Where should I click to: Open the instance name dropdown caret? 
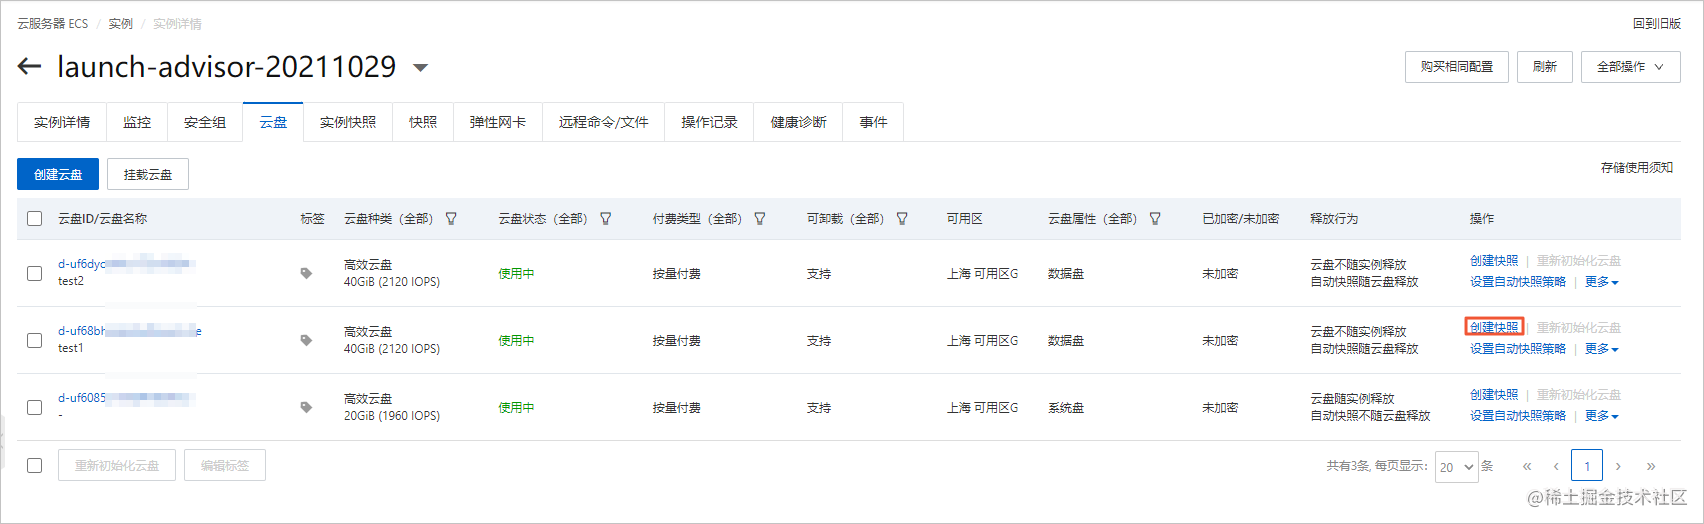click(421, 68)
